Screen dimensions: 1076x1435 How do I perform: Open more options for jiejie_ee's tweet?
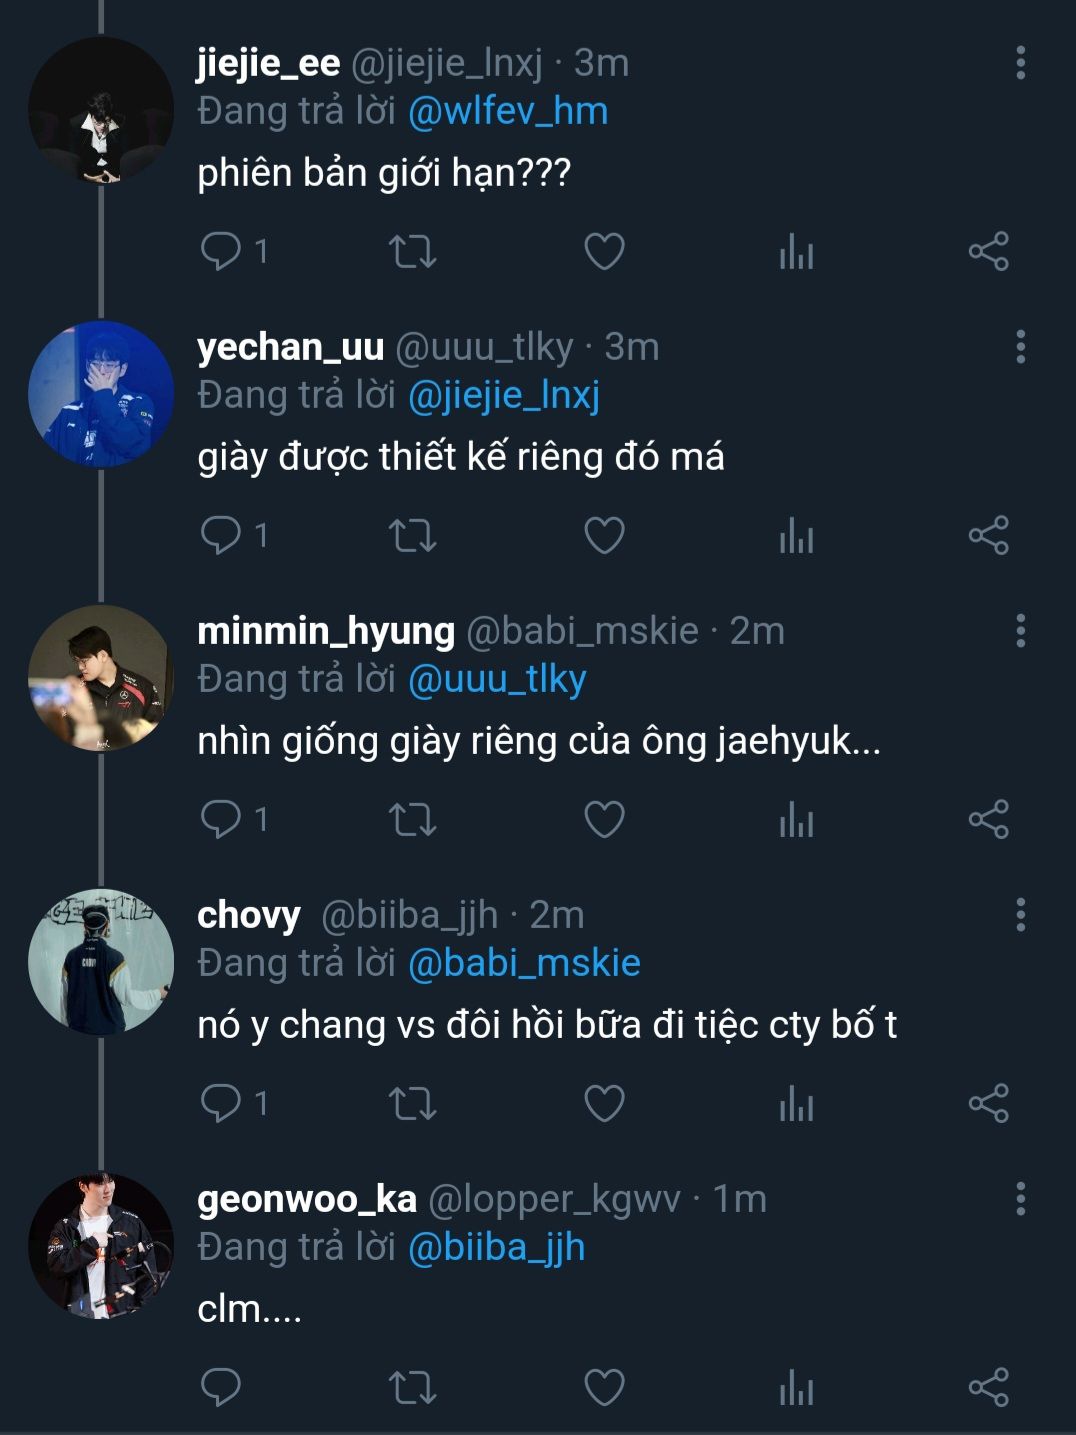click(1020, 63)
